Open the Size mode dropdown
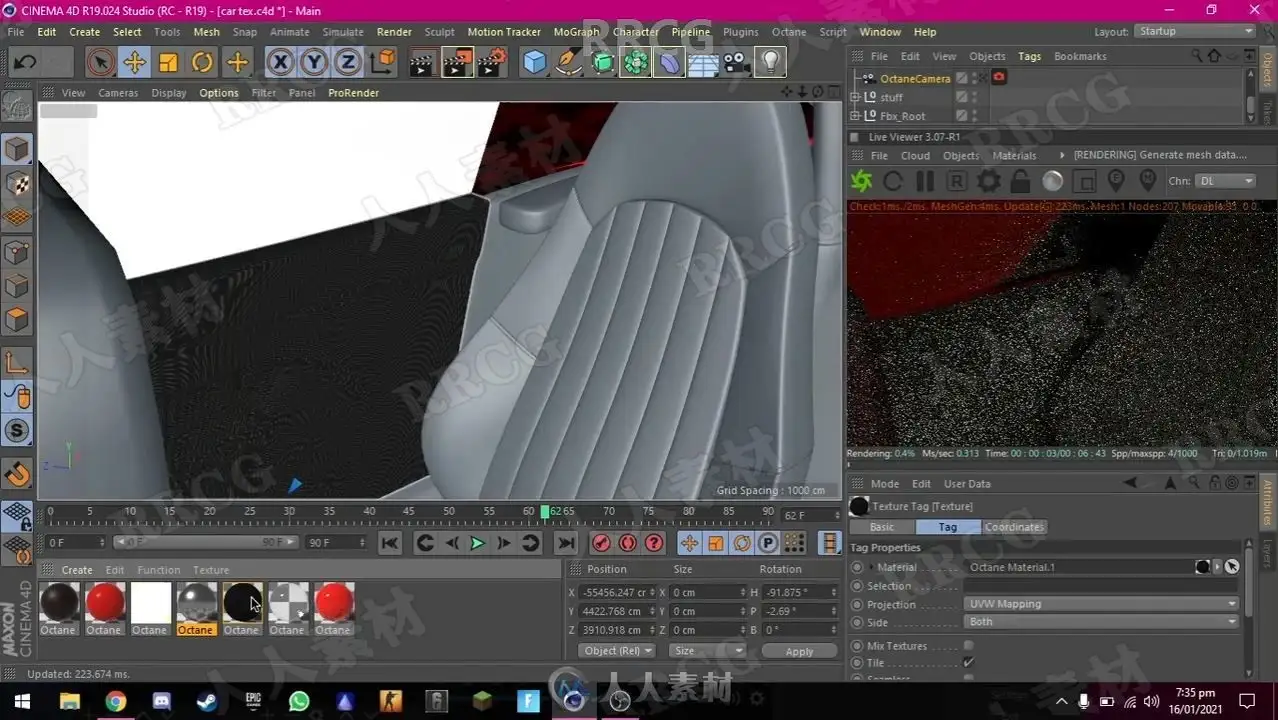 708,651
